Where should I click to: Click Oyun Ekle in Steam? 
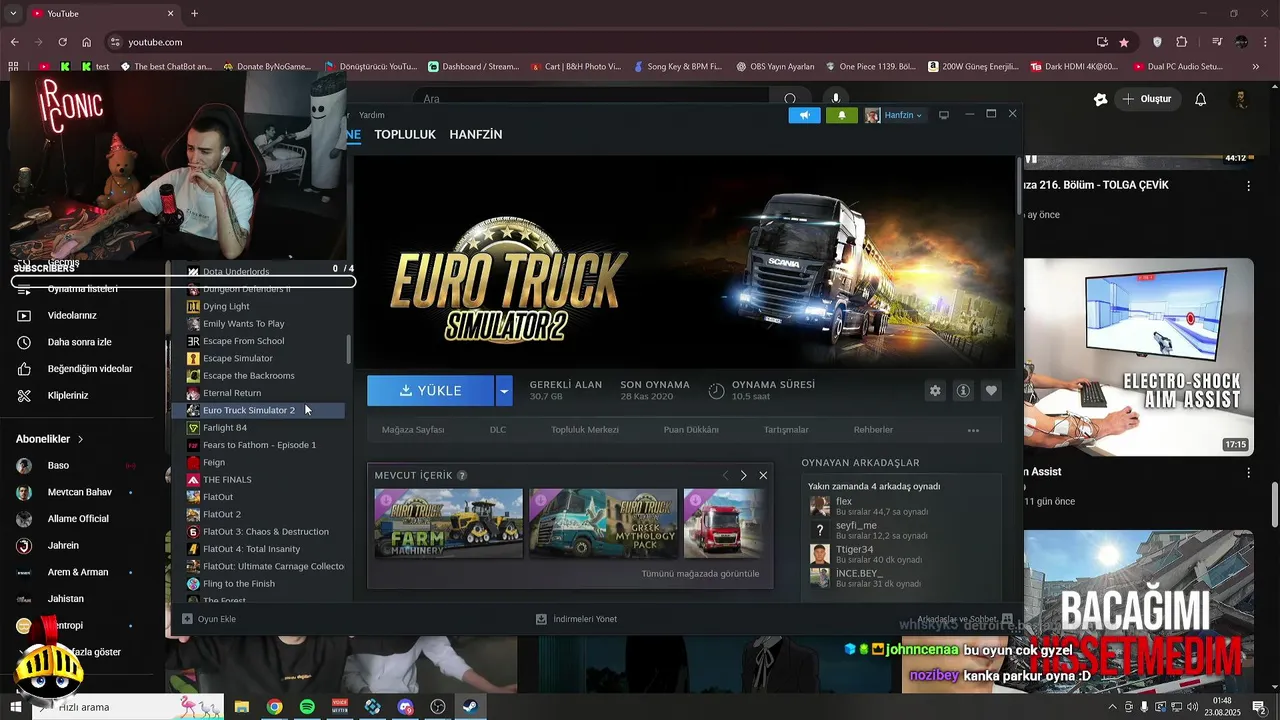click(x=209, y=619)
